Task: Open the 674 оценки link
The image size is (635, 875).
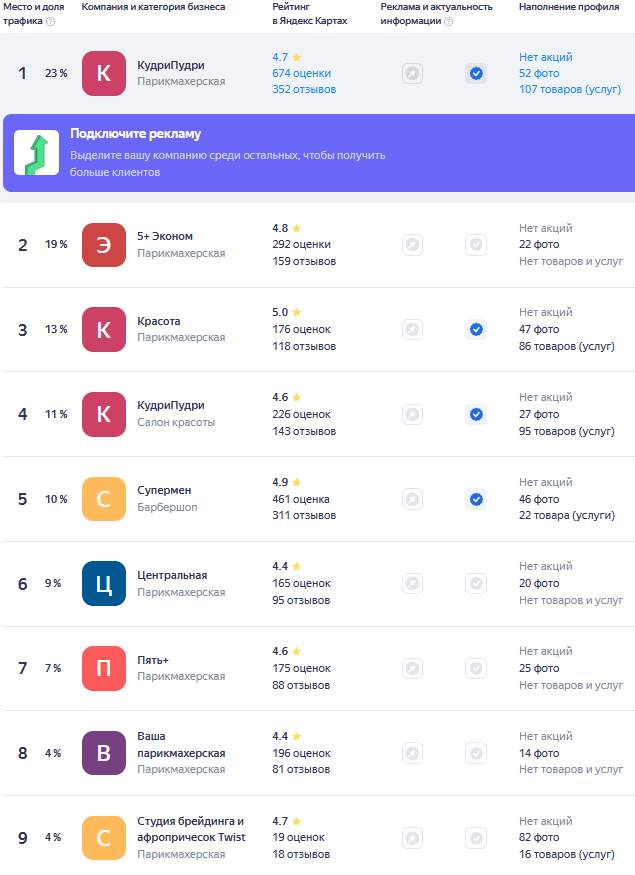Action: (x=301, y=73)
